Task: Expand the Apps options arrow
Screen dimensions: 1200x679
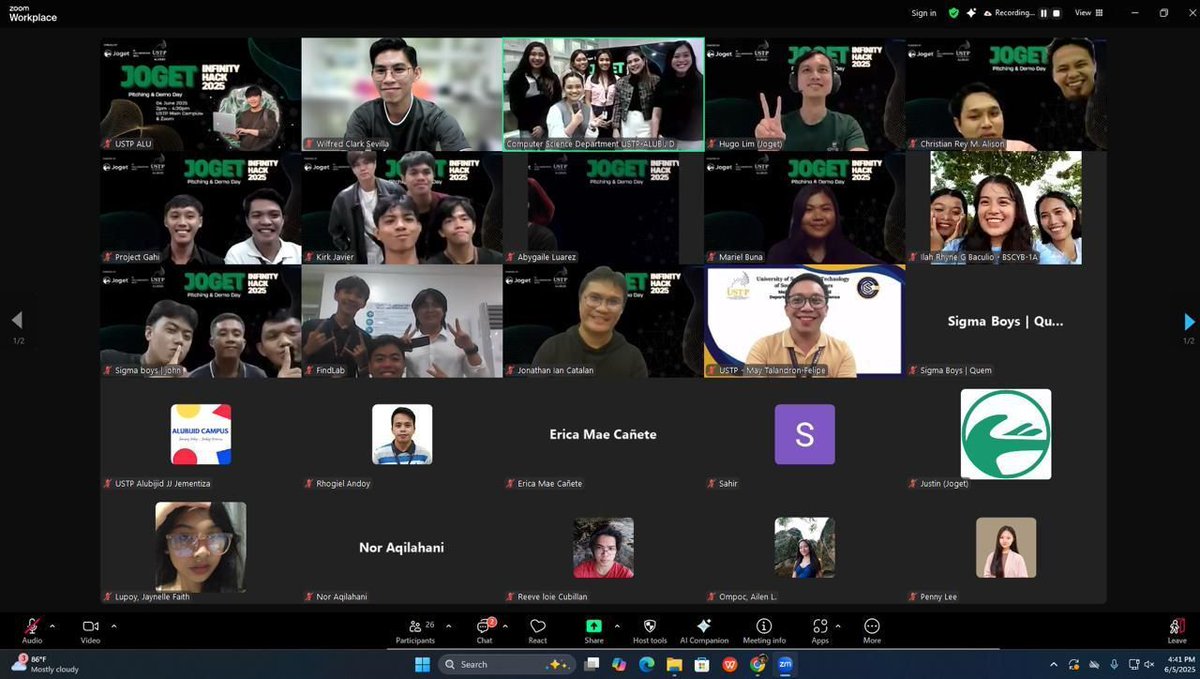Action: [x=838, y=626]
